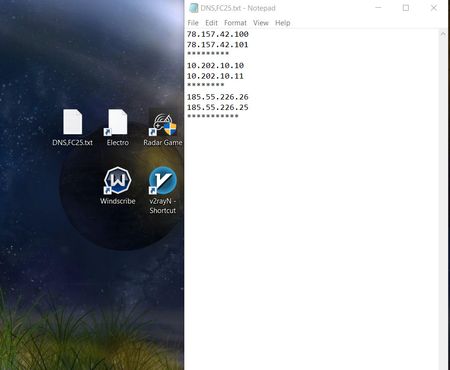Image resolution: width=450 pixels, height=370 pixels.
Task: Select the Windscribe desktop icon
Action: pos(118,186)
